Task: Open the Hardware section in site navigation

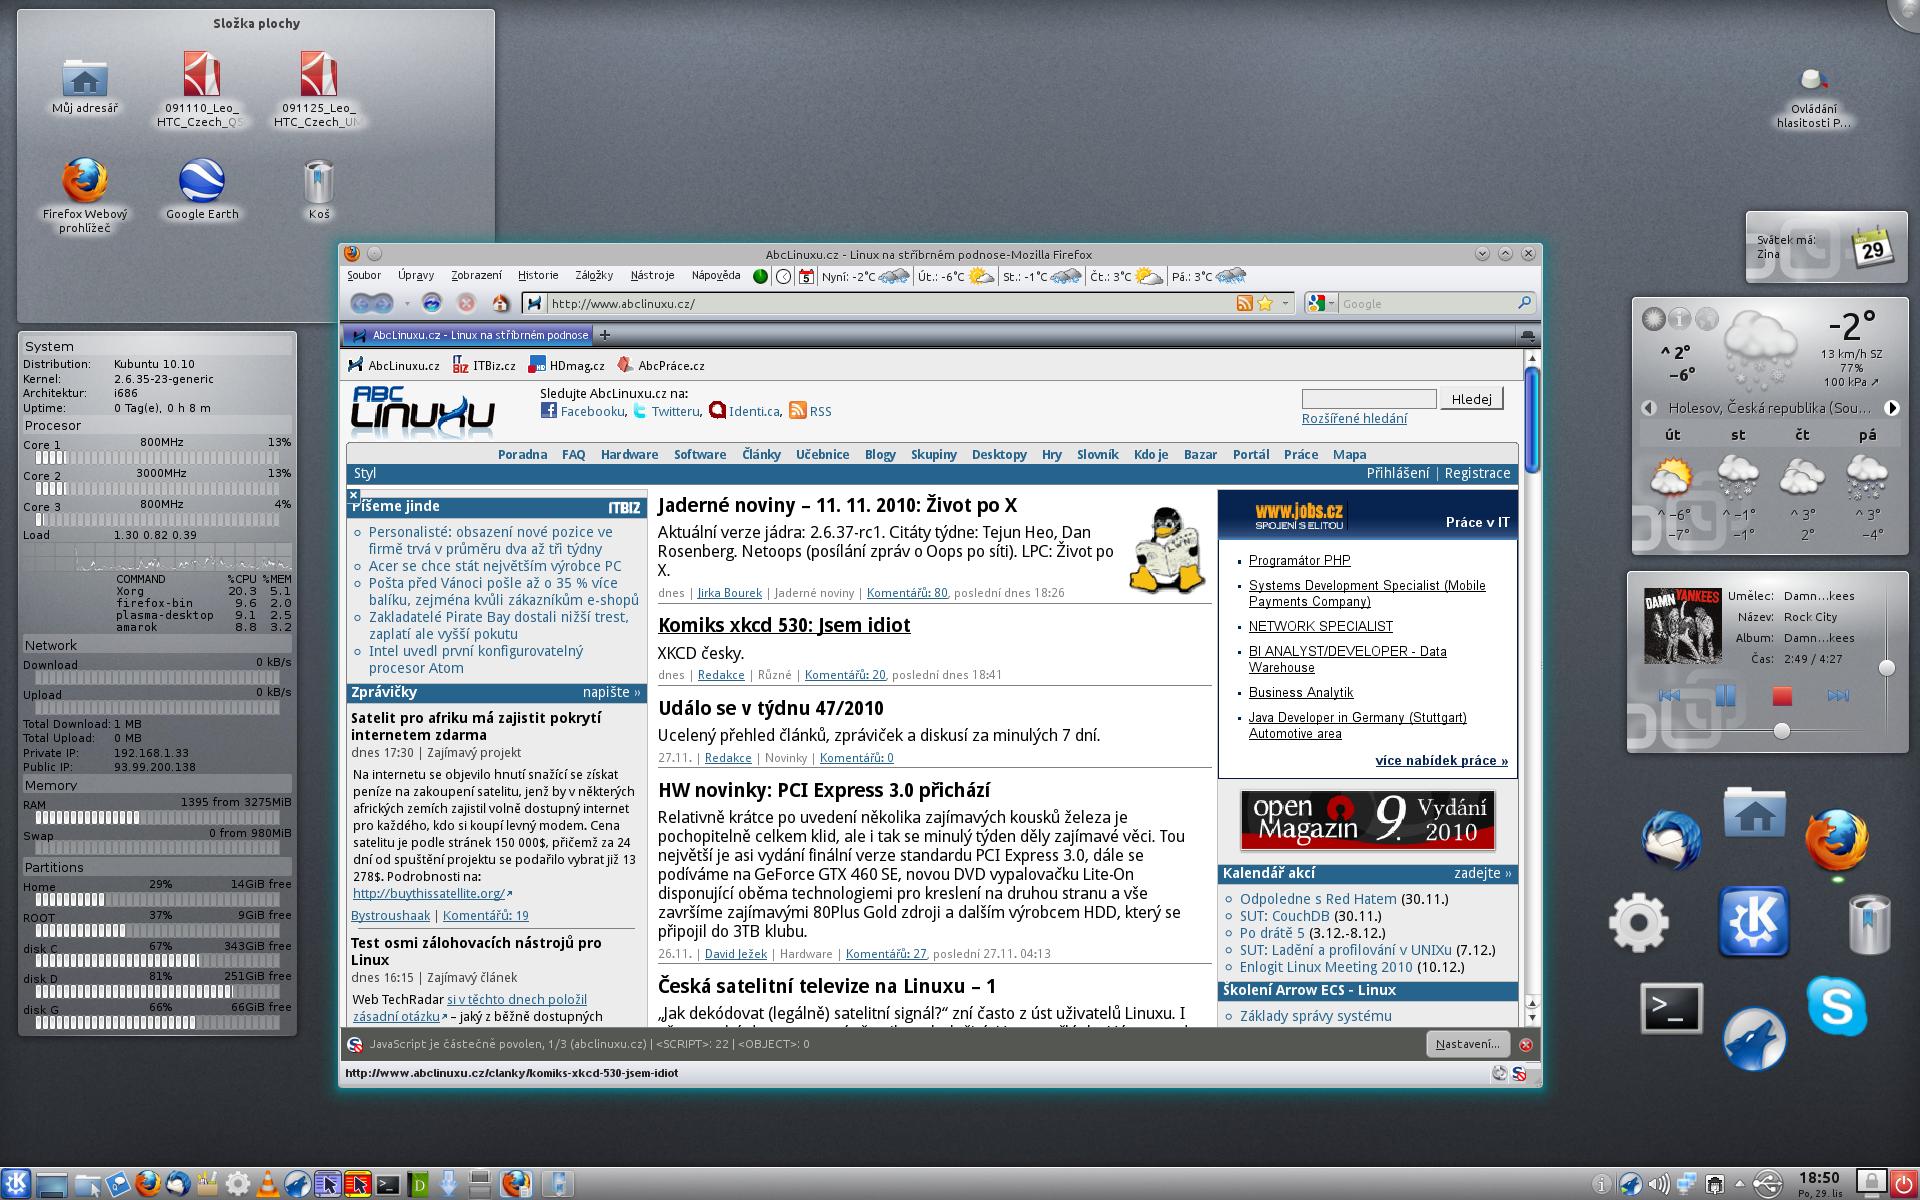Action: pyautogui.click(x=629, y=454)
